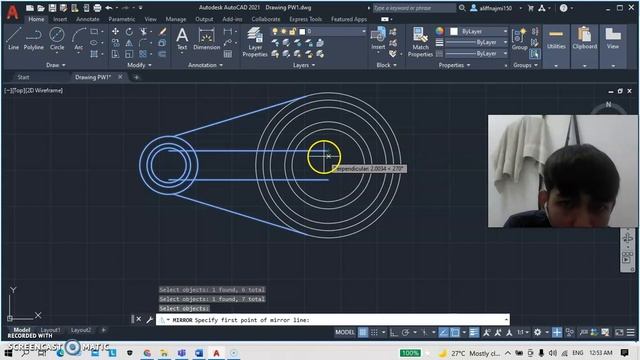This screenshot has height=360, width=640.
Task: Toggle object snap in status bar
Action: click(x=455, y=333)
